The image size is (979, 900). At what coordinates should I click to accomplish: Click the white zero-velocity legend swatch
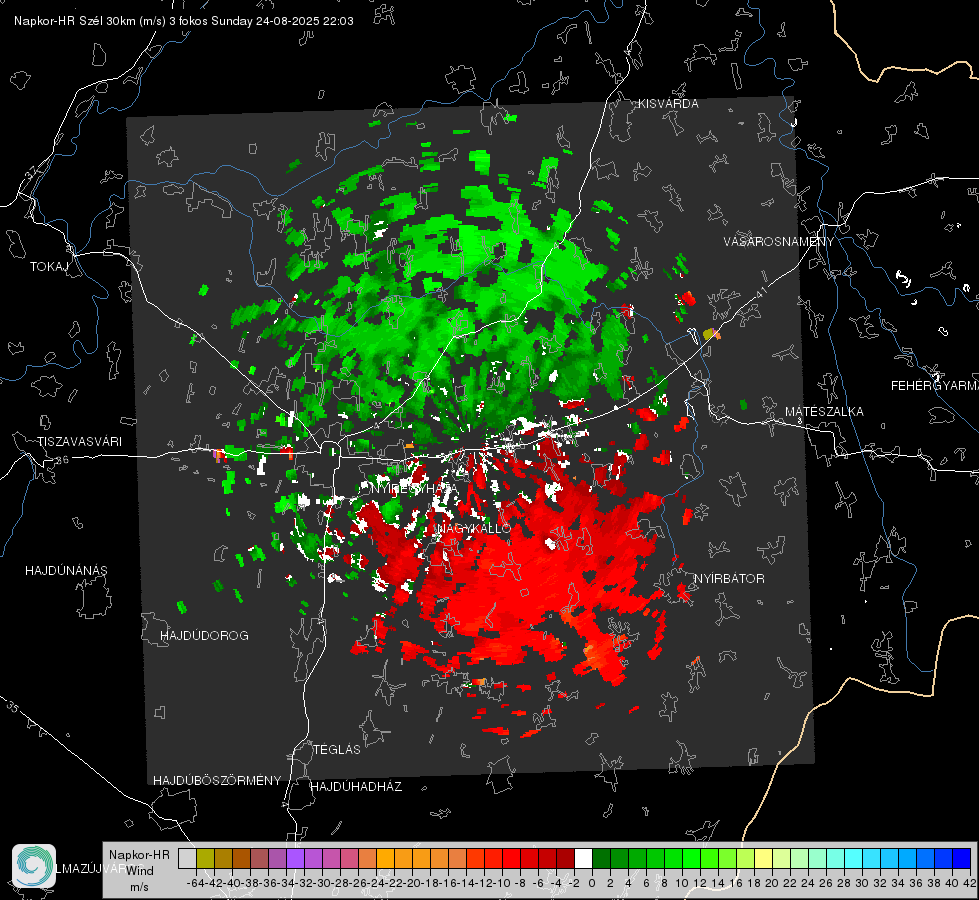pyautogui.click(x=583, y=858)
